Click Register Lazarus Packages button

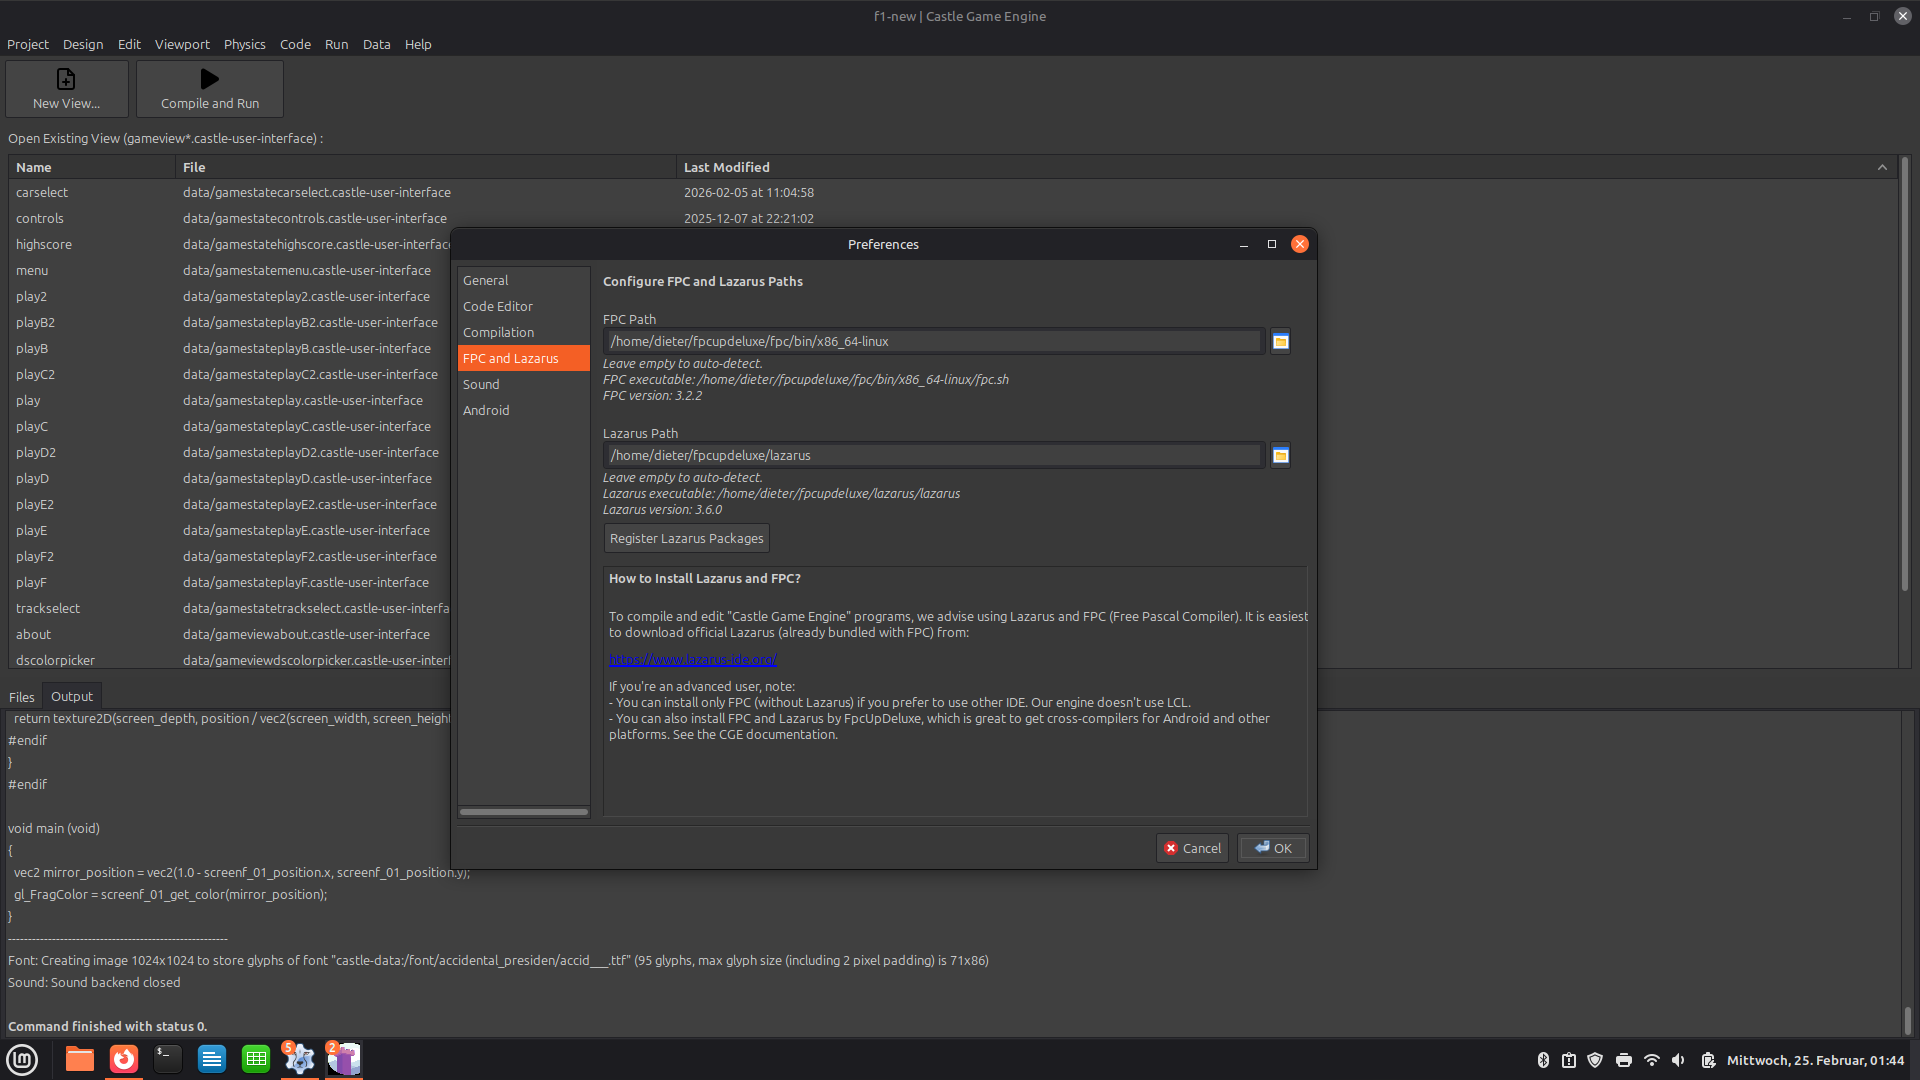click(x=686, y=538)
